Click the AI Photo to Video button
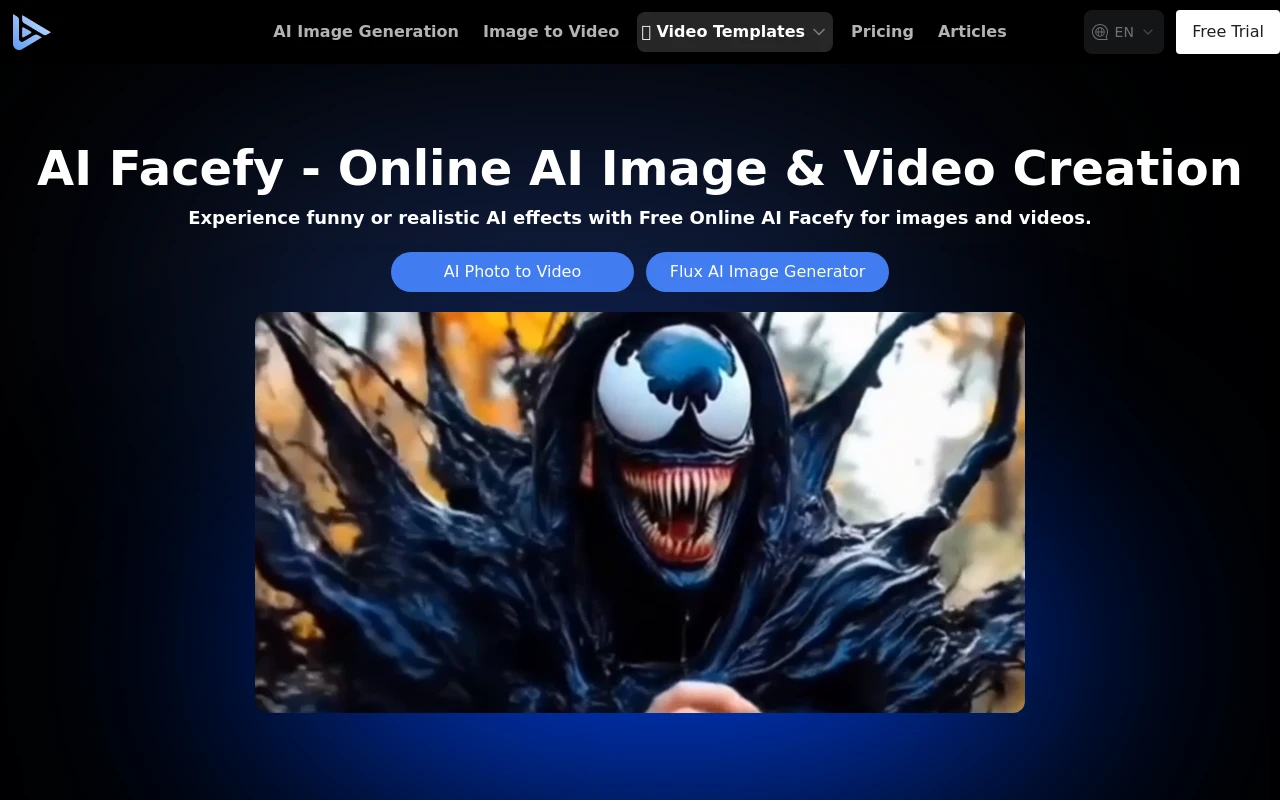Viewport: 1280px width, 800px height. (512, 271)
